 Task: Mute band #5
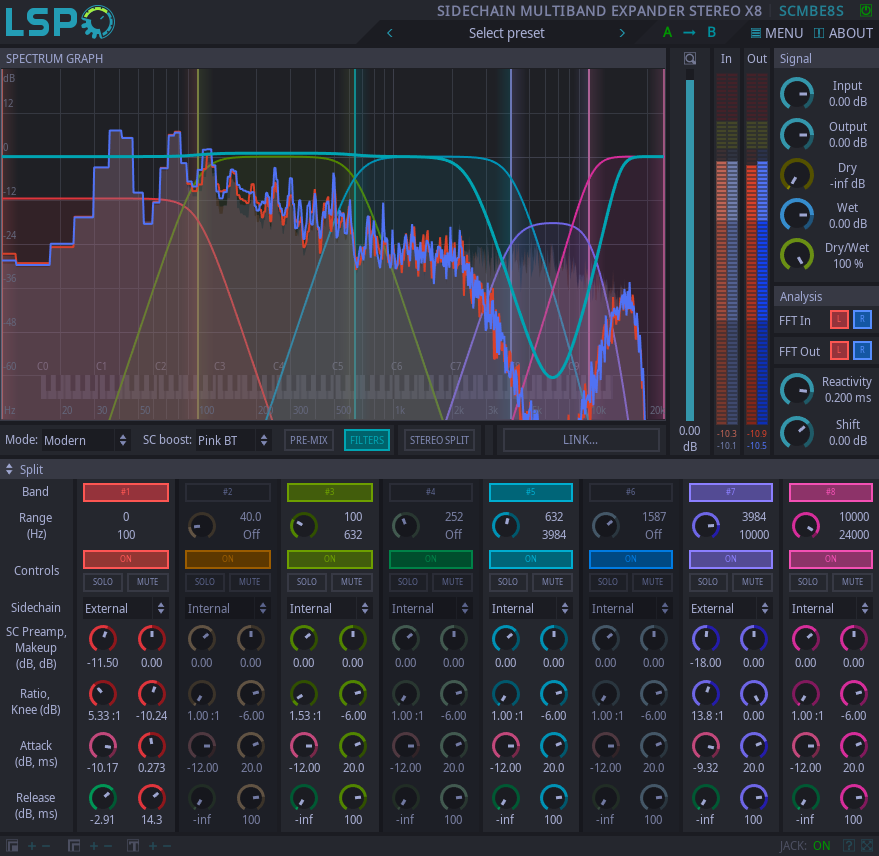[552, 582]
